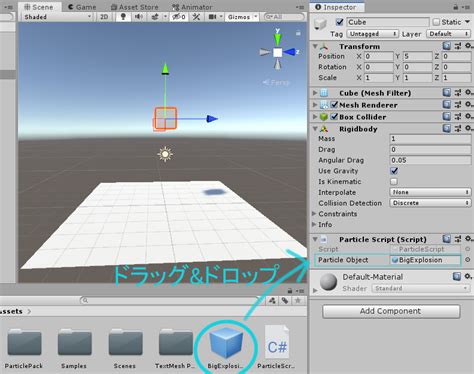Open the ParticlePack folder
This screenshot has width=474, height=374.
coord(24,348)
